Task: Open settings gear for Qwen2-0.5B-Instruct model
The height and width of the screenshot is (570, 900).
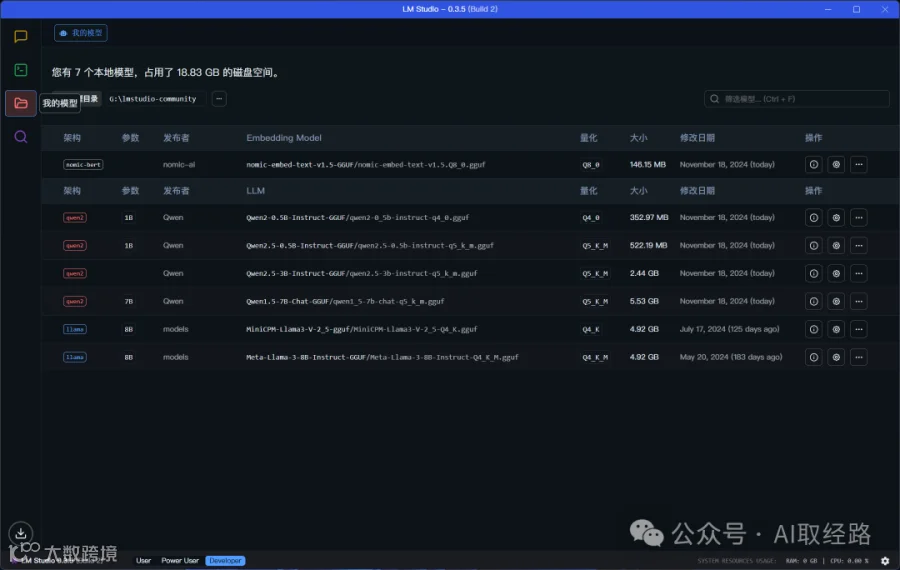Action: tap(836, 218)
